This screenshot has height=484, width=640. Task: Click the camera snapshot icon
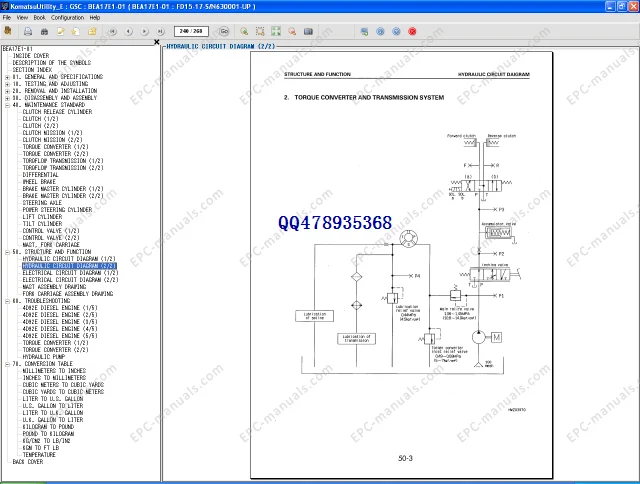308,31
